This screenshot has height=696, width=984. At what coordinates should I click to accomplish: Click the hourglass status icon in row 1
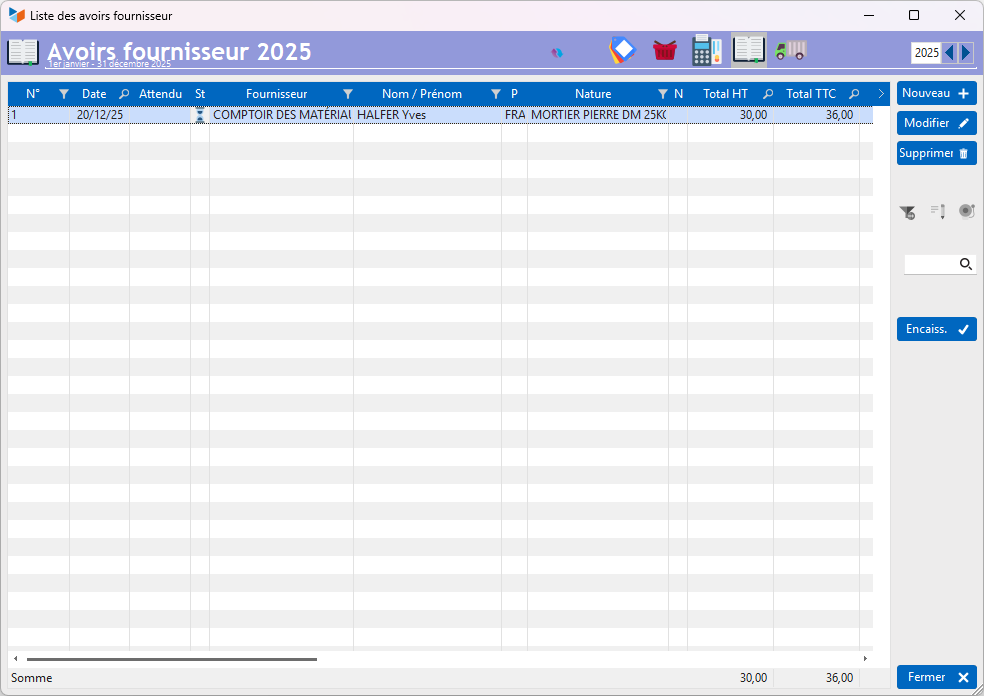point(200,115)
